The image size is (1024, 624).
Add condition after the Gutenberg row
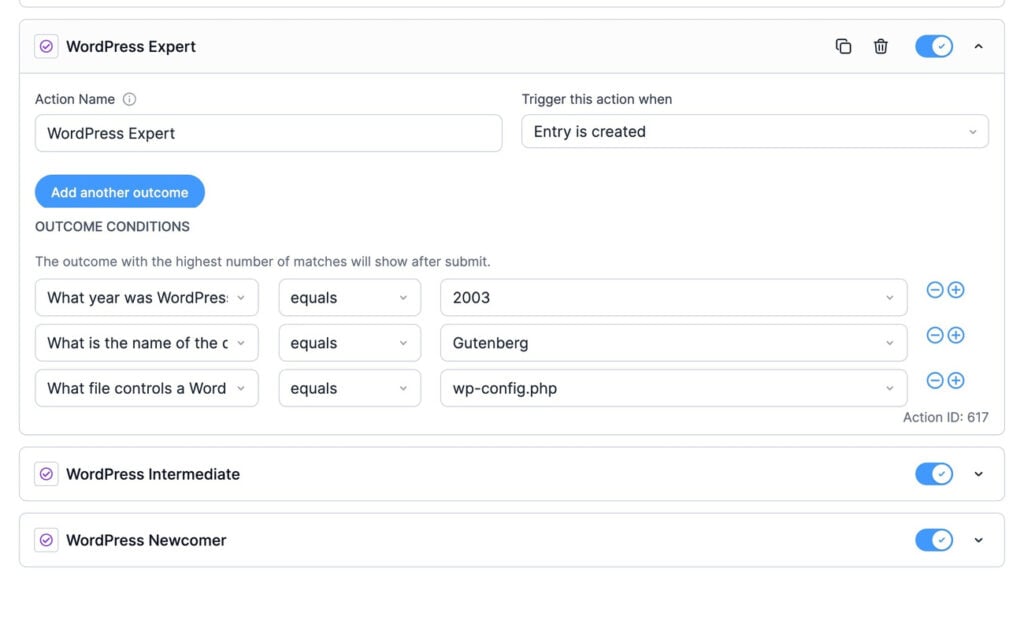pos(955,335)
